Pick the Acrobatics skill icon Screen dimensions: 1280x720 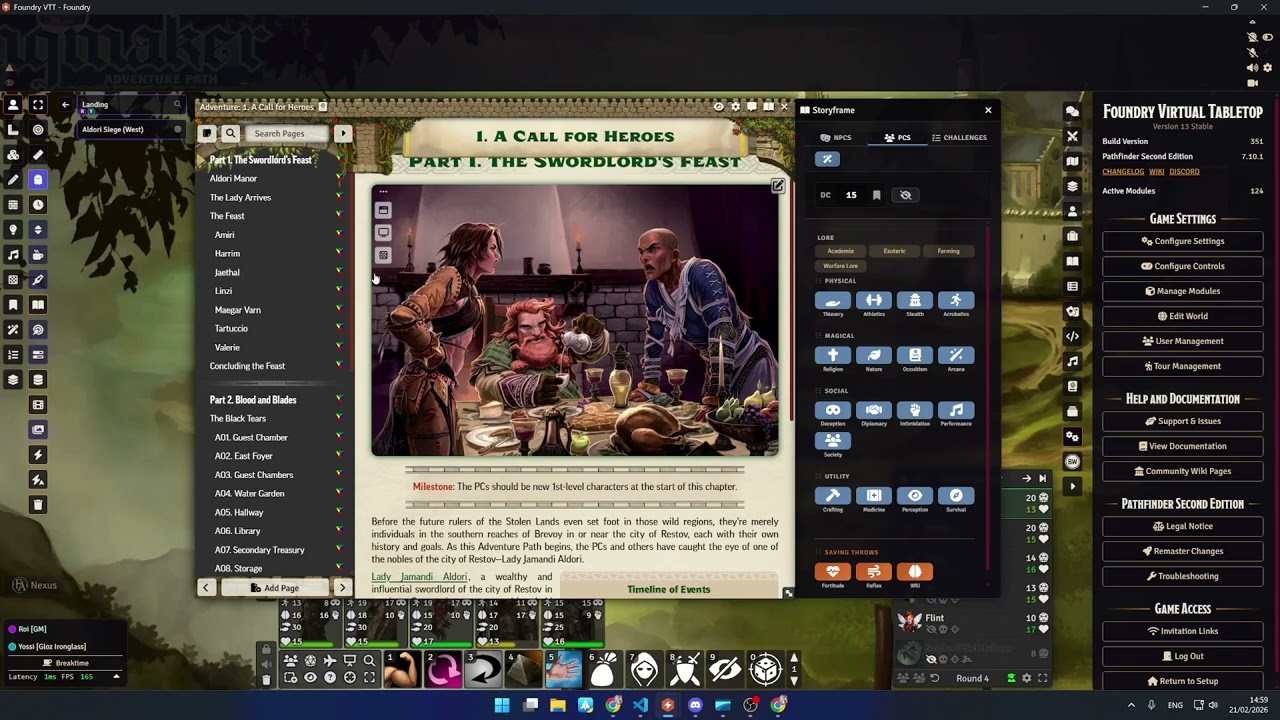point(956,300)
